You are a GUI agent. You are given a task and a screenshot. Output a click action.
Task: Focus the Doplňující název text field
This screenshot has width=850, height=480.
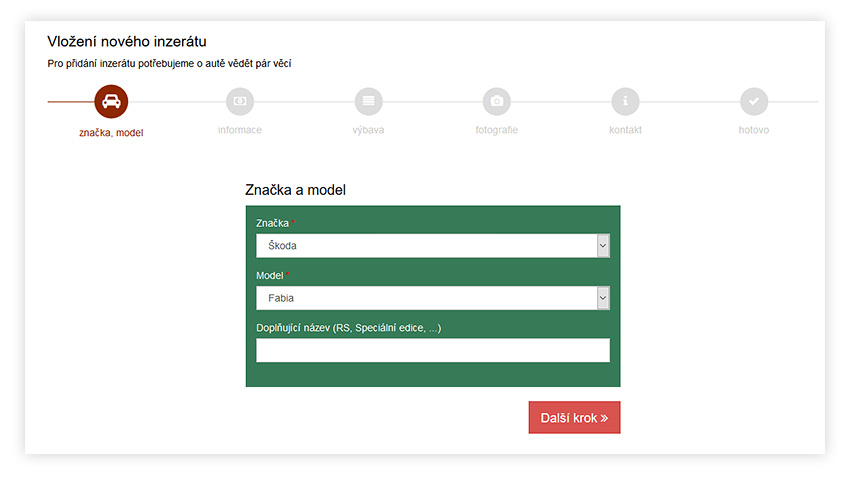pos(432,350)
